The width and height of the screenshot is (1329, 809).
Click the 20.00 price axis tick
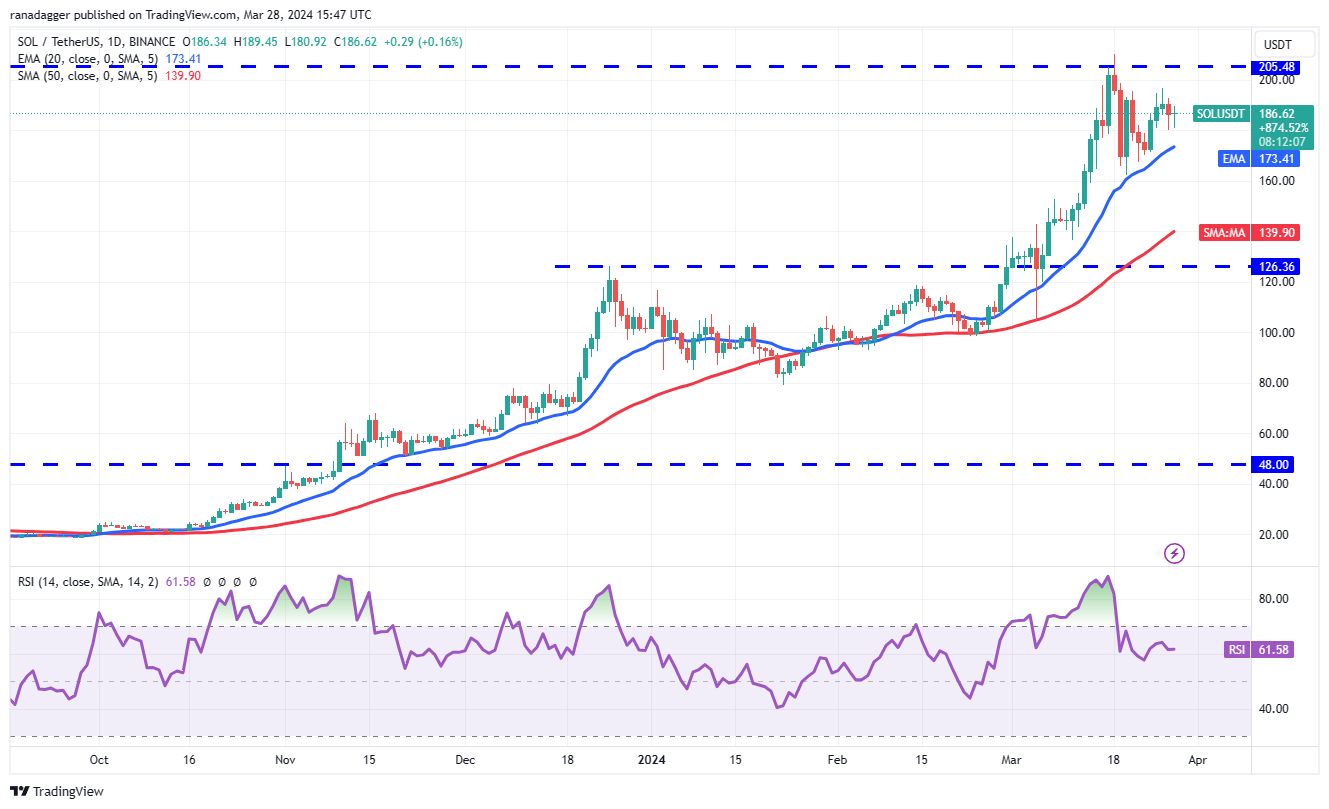pyautogui.click(x=1275, y=535)
